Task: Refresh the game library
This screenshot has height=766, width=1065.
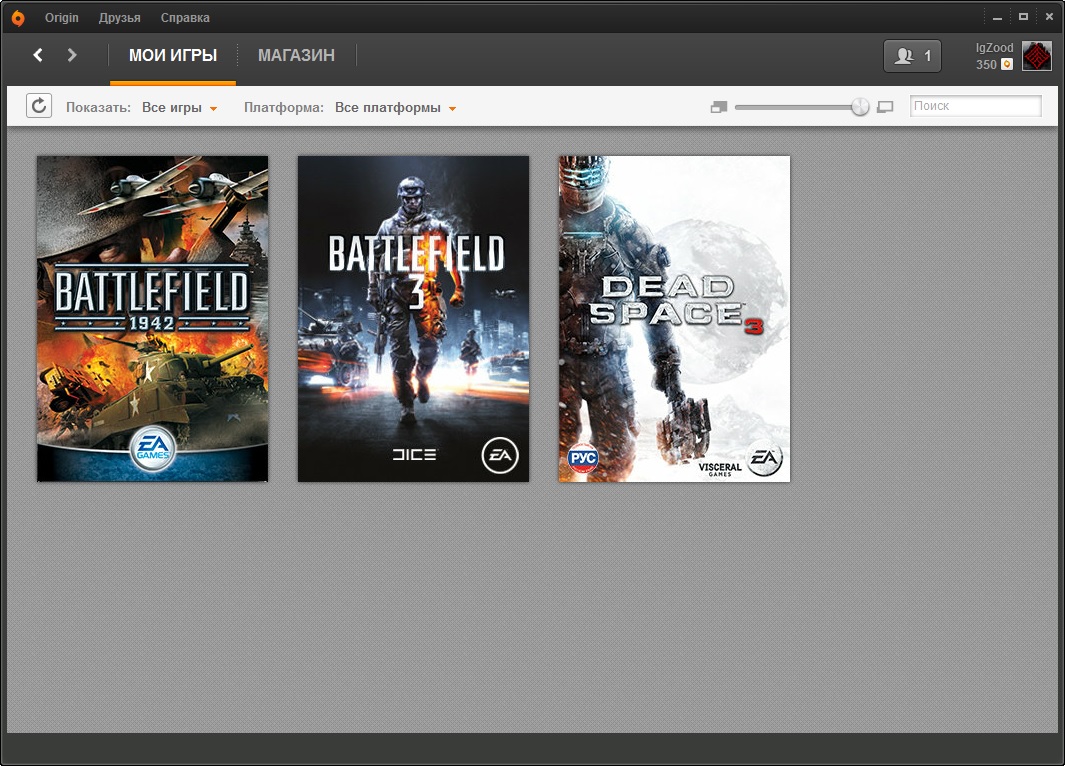Action: point(39,106)
